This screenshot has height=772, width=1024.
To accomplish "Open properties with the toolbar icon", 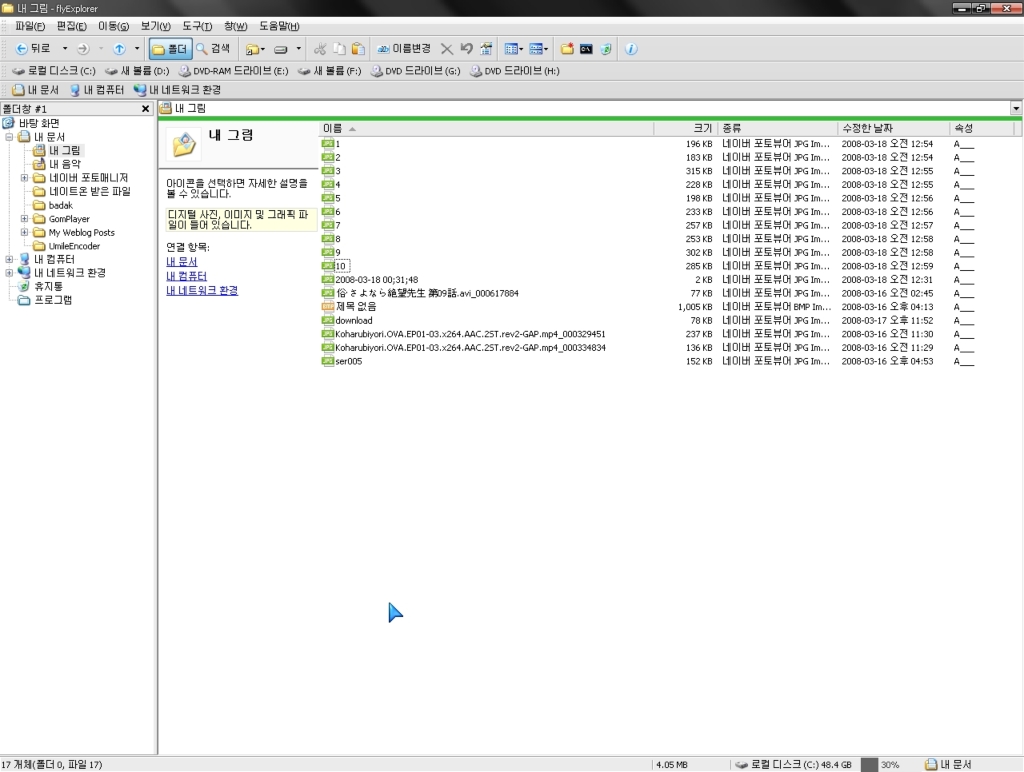I will (x=486, y=49).
